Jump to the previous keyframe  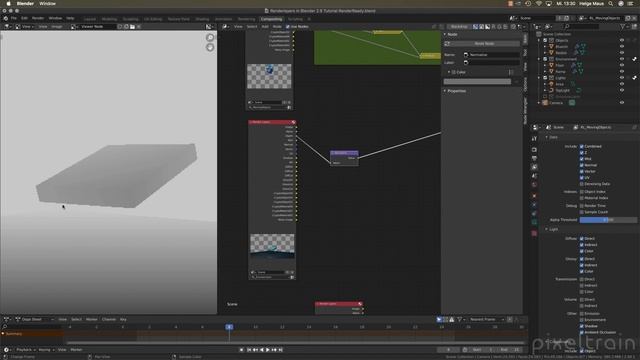click(255, 350)
